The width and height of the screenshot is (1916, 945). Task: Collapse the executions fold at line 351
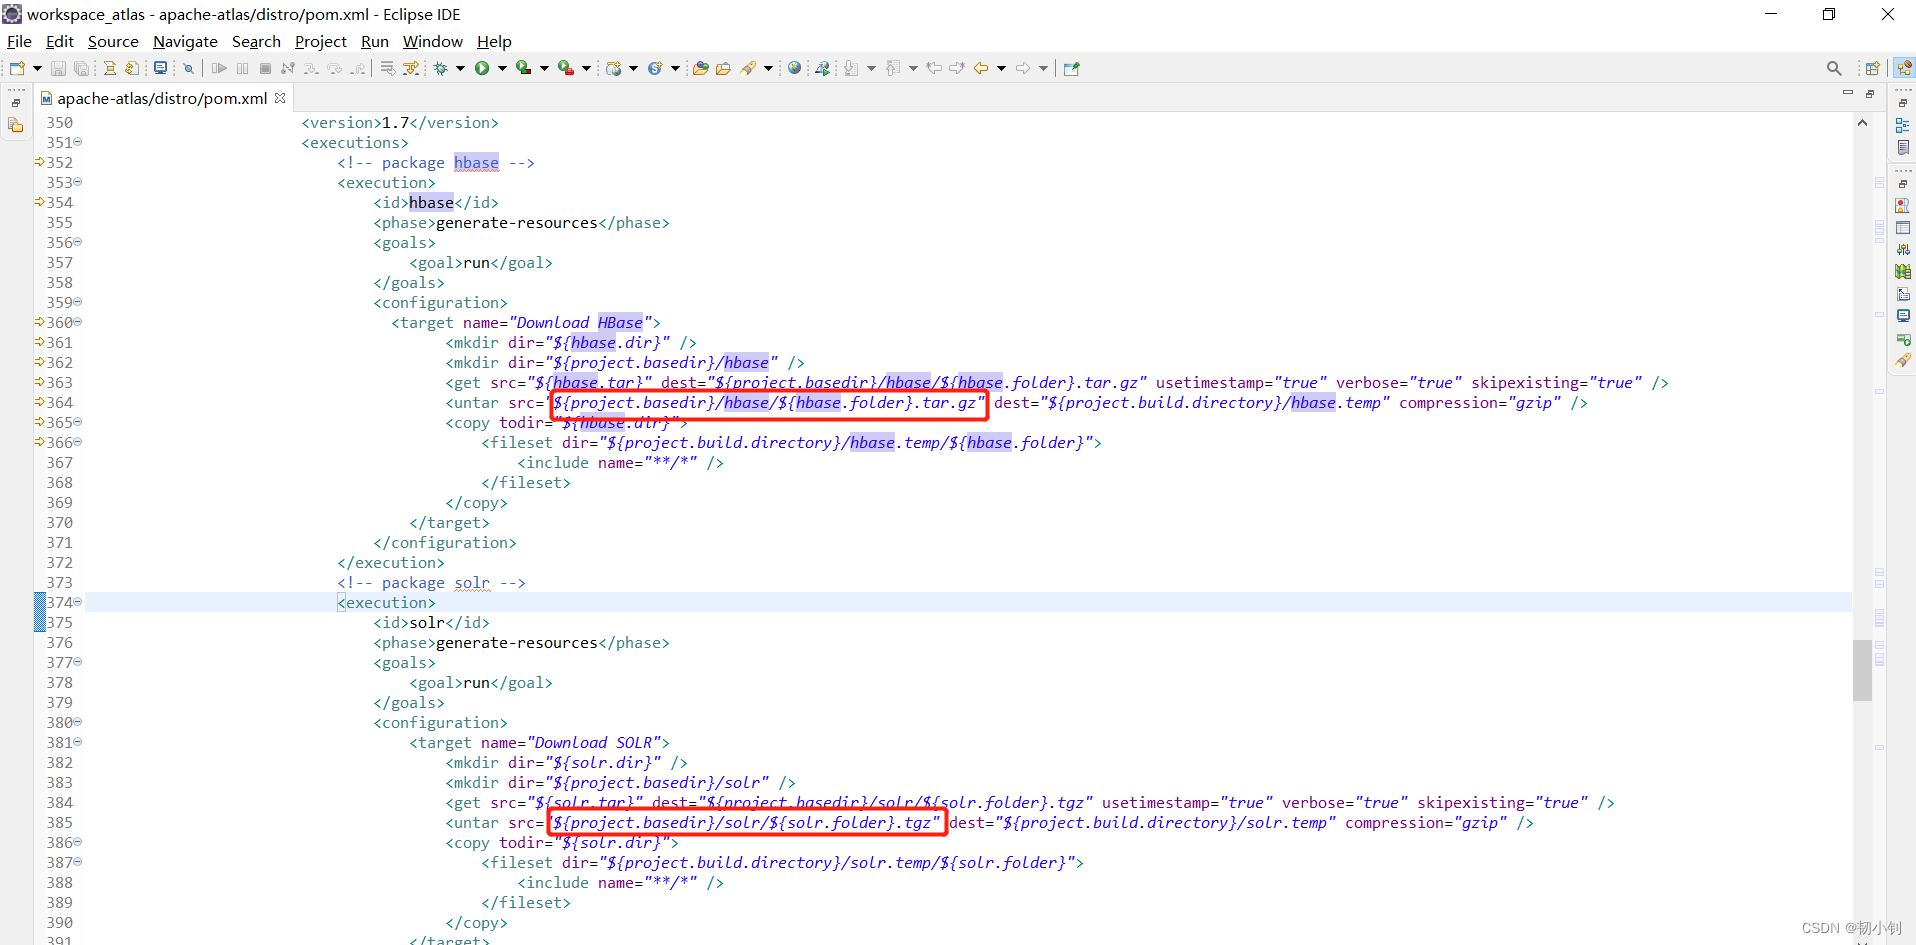tap(78, 143)
